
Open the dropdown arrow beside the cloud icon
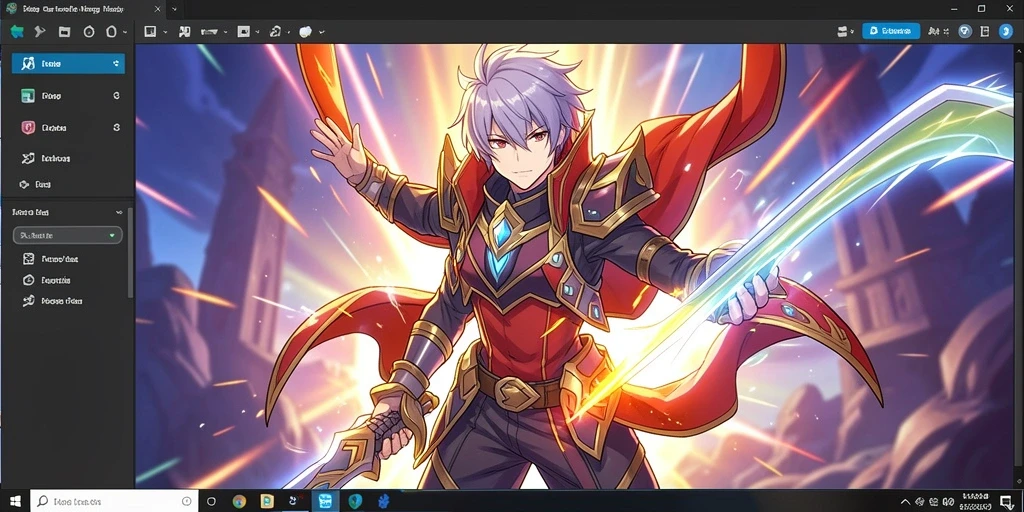322,31
